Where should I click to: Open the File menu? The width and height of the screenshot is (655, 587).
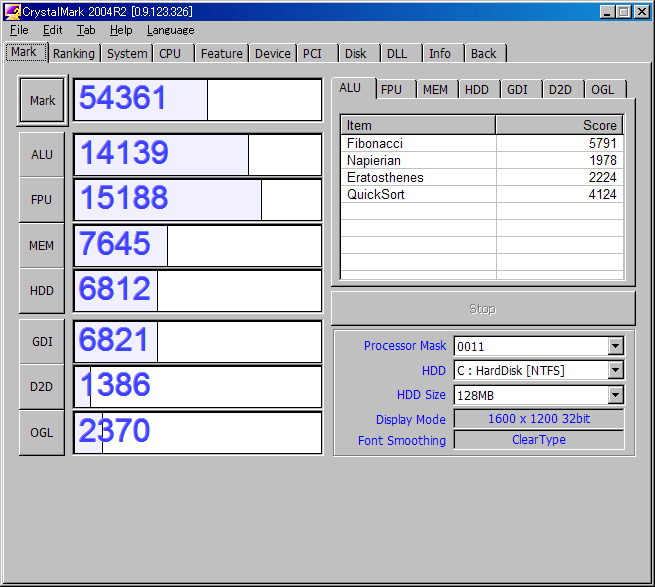(19, 30)
